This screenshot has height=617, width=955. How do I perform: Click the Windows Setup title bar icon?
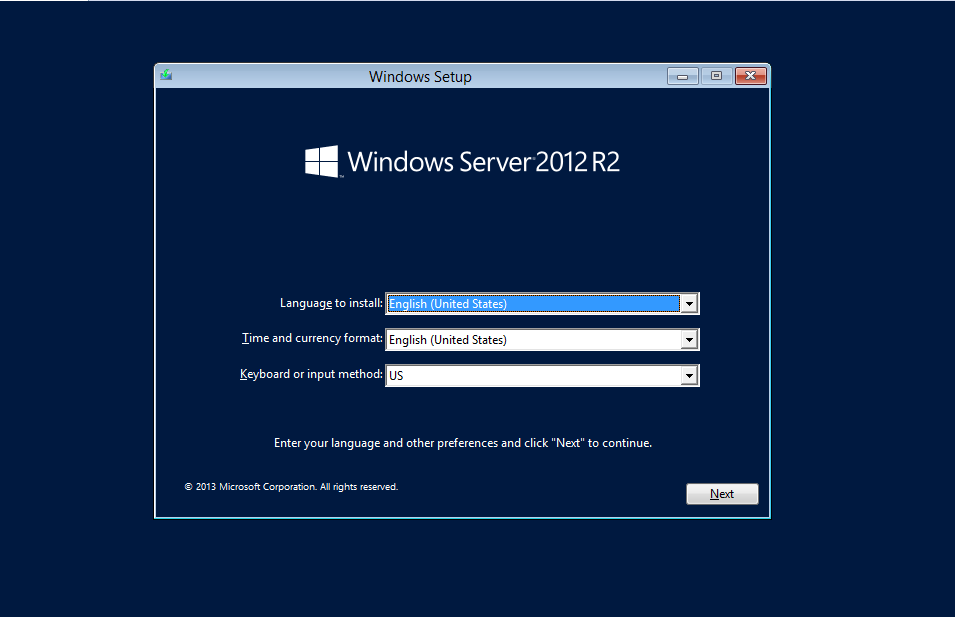coord(166,76)
